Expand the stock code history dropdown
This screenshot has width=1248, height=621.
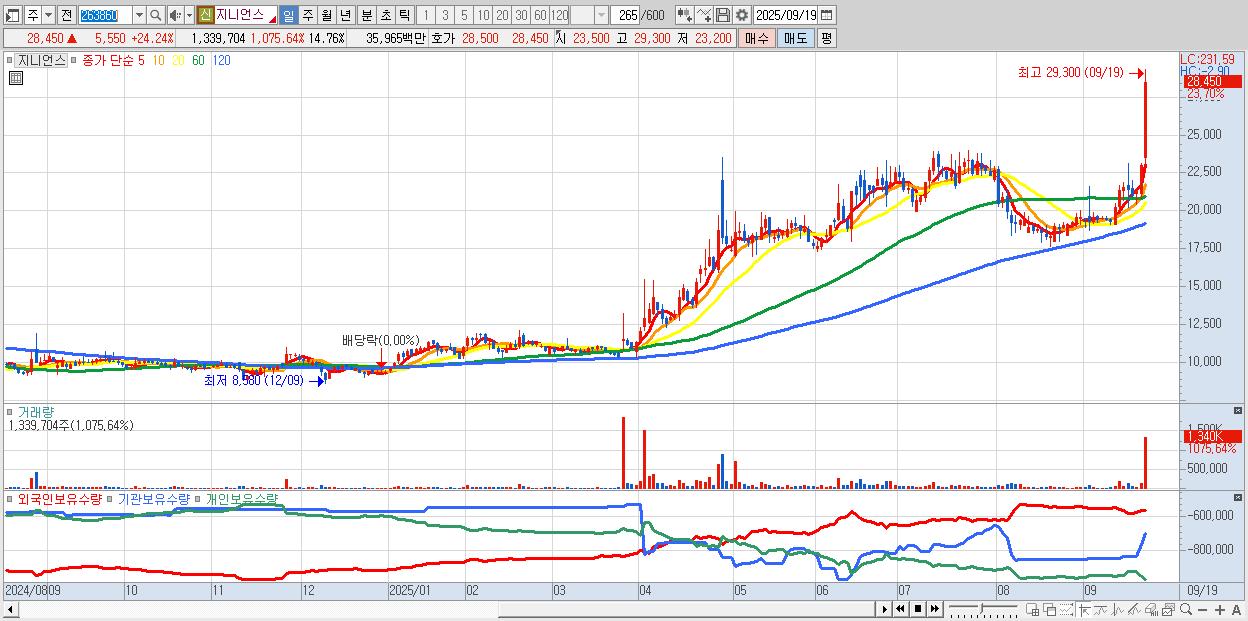click(138, 15)
